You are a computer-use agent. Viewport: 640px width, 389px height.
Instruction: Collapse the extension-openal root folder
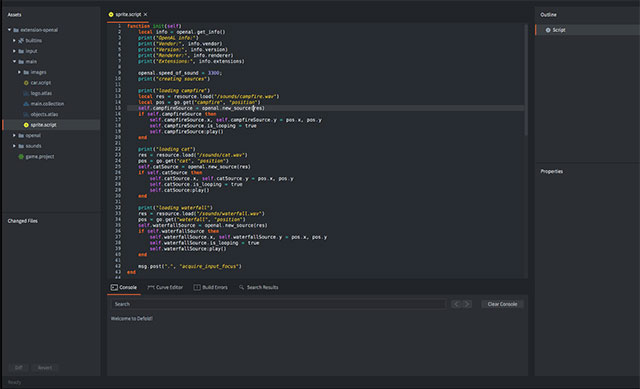9,30
